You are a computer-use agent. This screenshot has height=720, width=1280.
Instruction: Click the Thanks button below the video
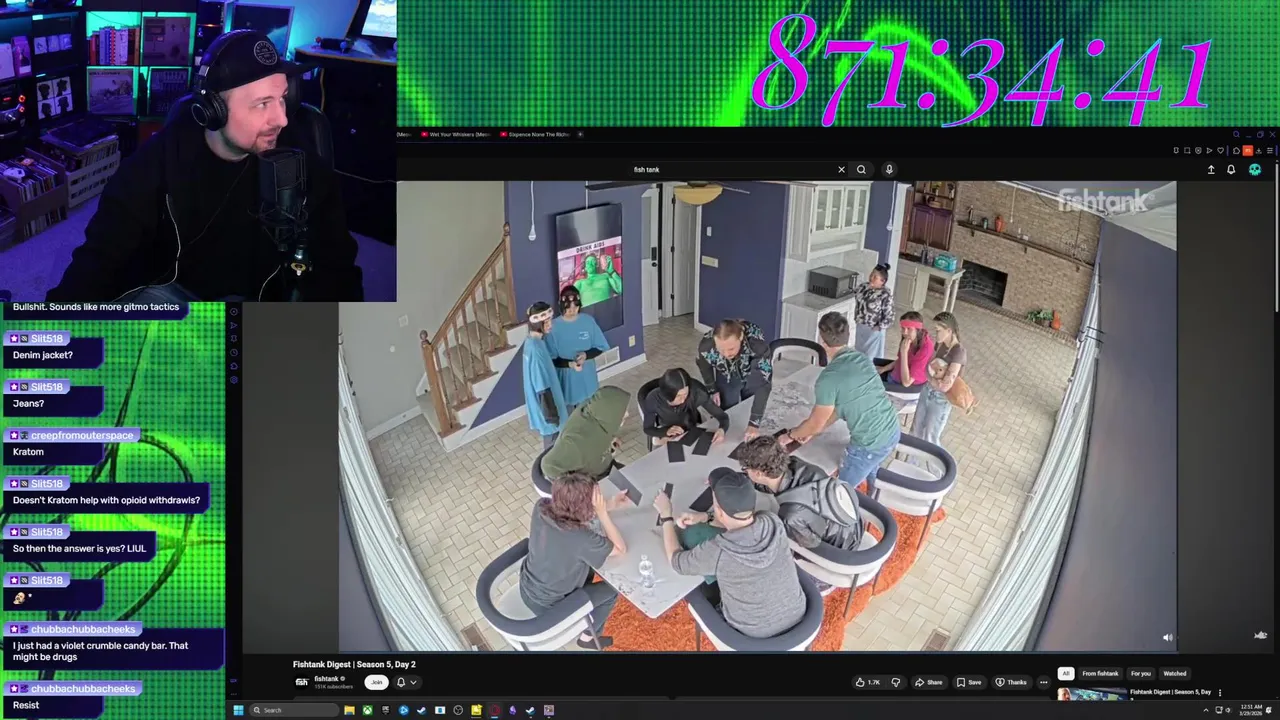click(x=1011, y=682)
